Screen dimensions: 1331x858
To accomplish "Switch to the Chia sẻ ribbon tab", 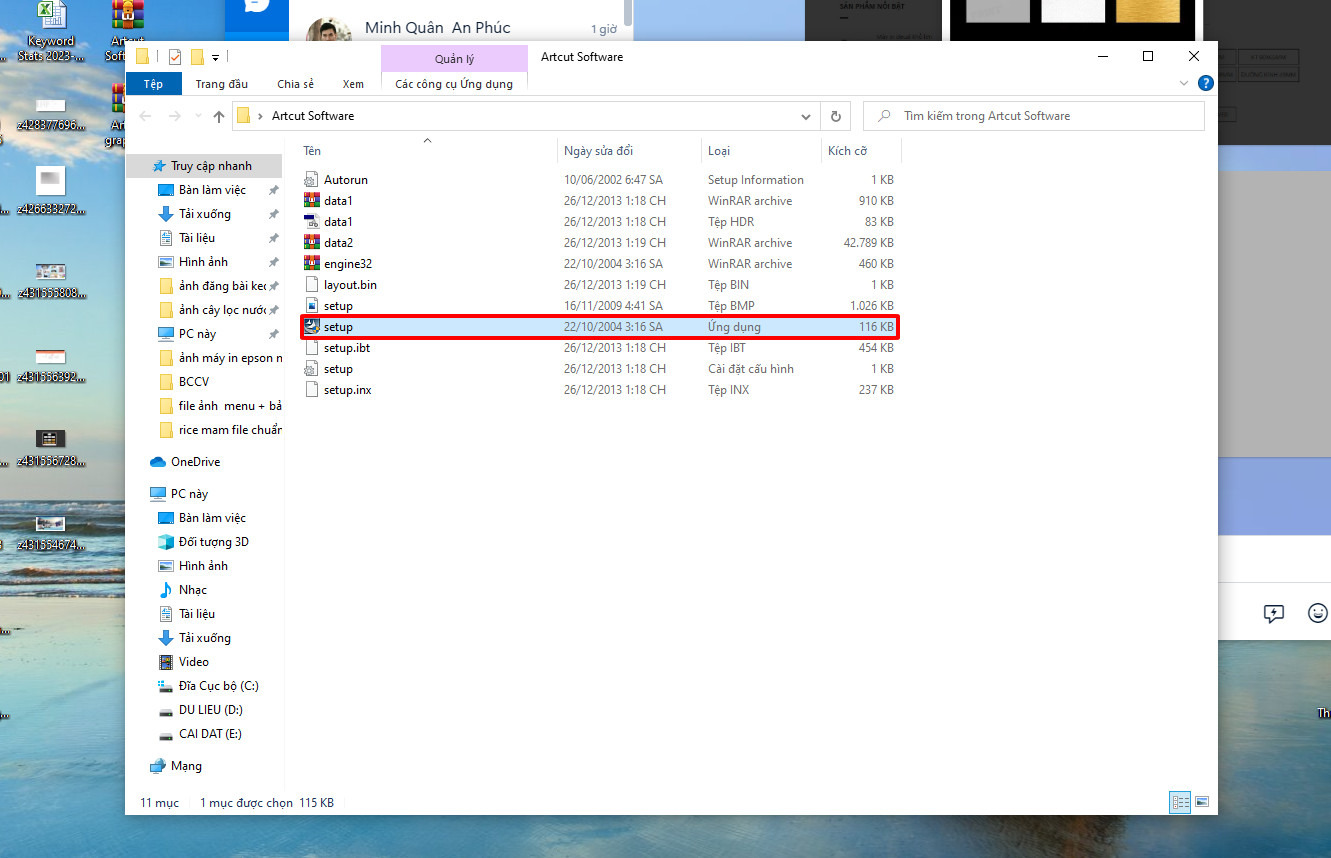I will click(x=295, y=84).
